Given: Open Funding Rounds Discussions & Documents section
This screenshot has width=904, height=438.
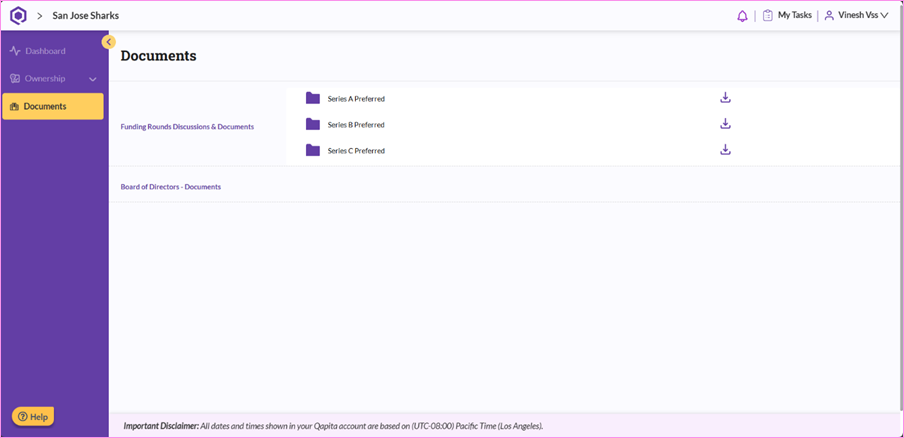Looking at the screenshot, I should (187, 127).
